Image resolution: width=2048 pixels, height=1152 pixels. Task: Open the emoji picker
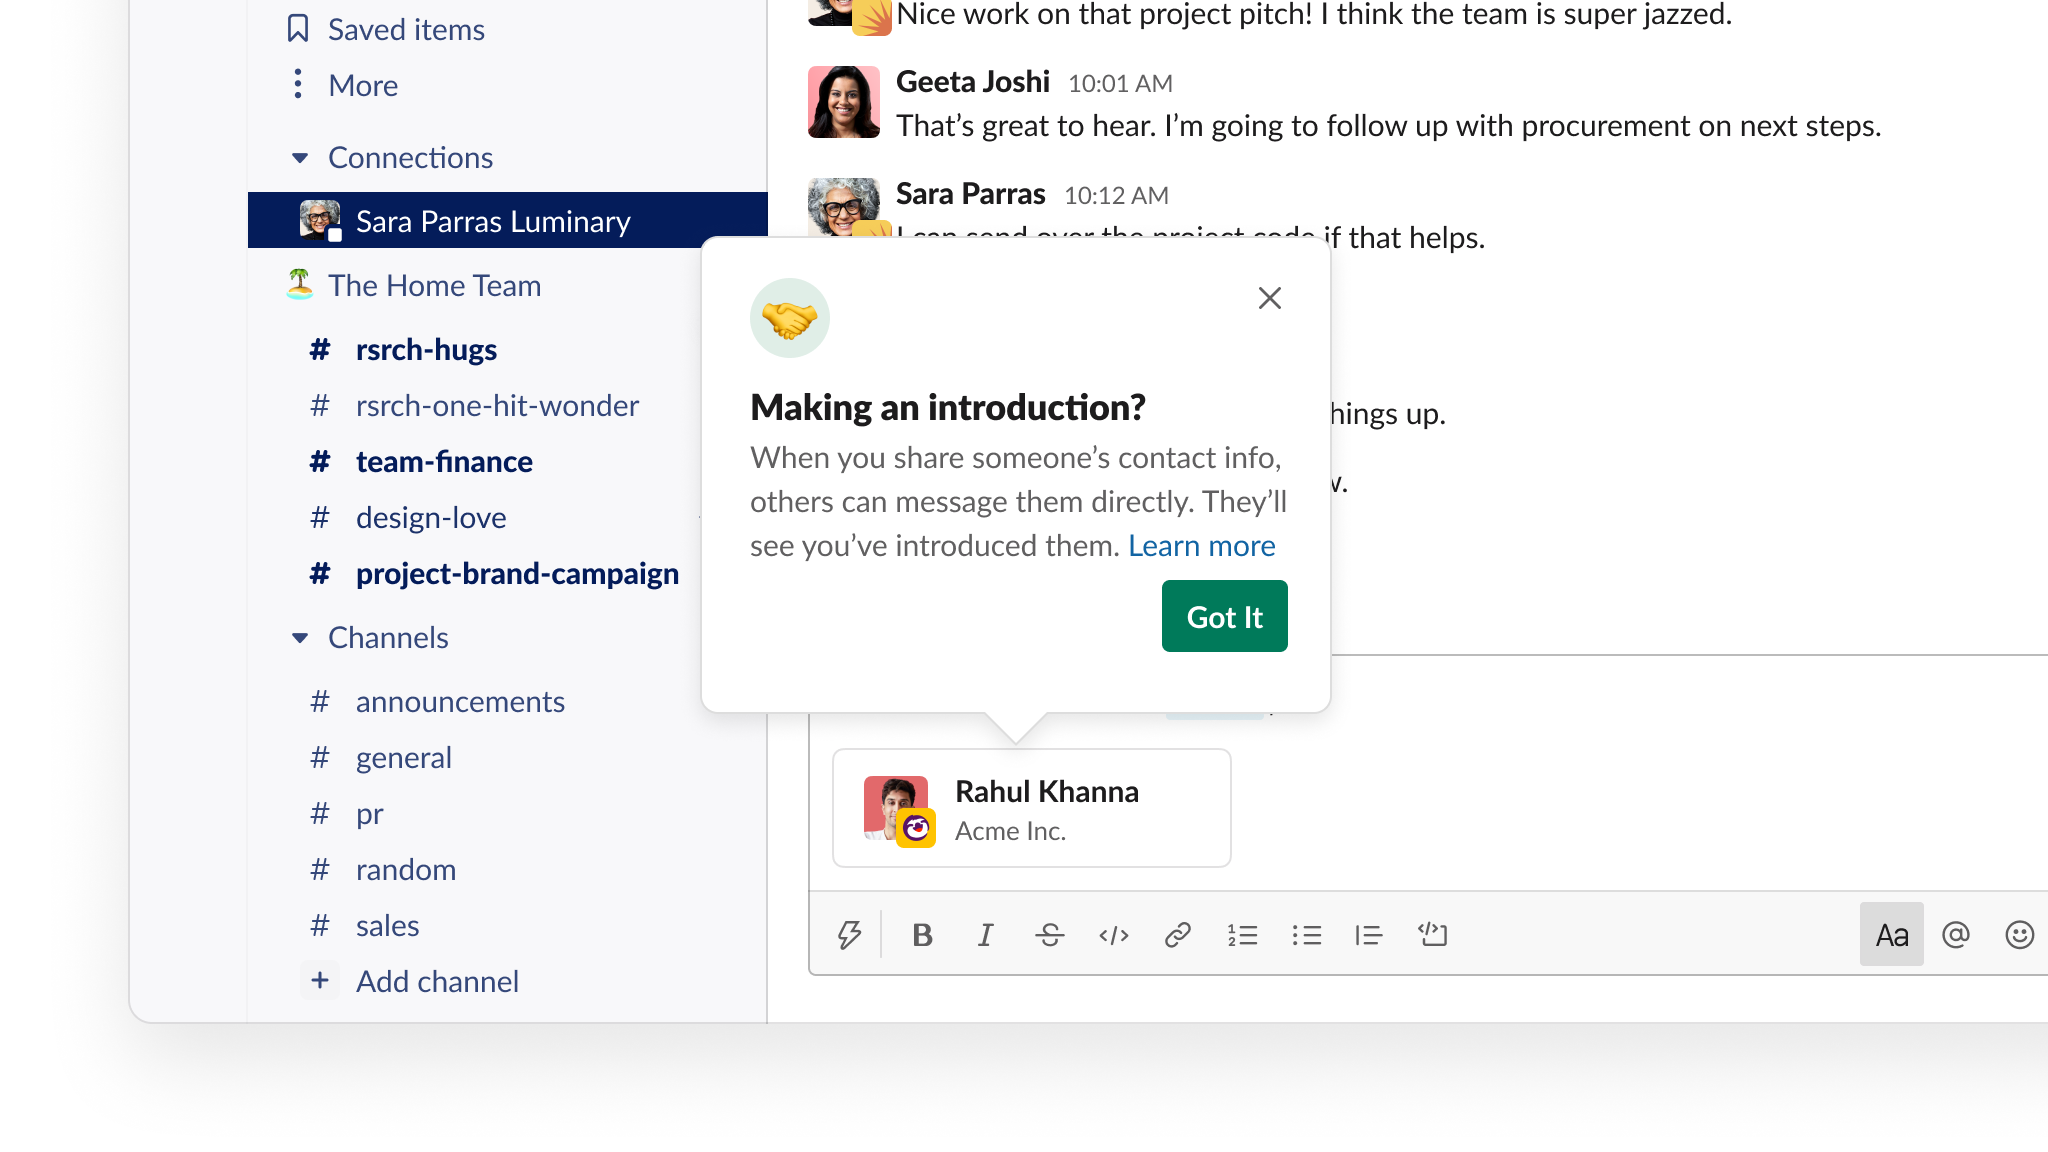(x=2020, y=935)
